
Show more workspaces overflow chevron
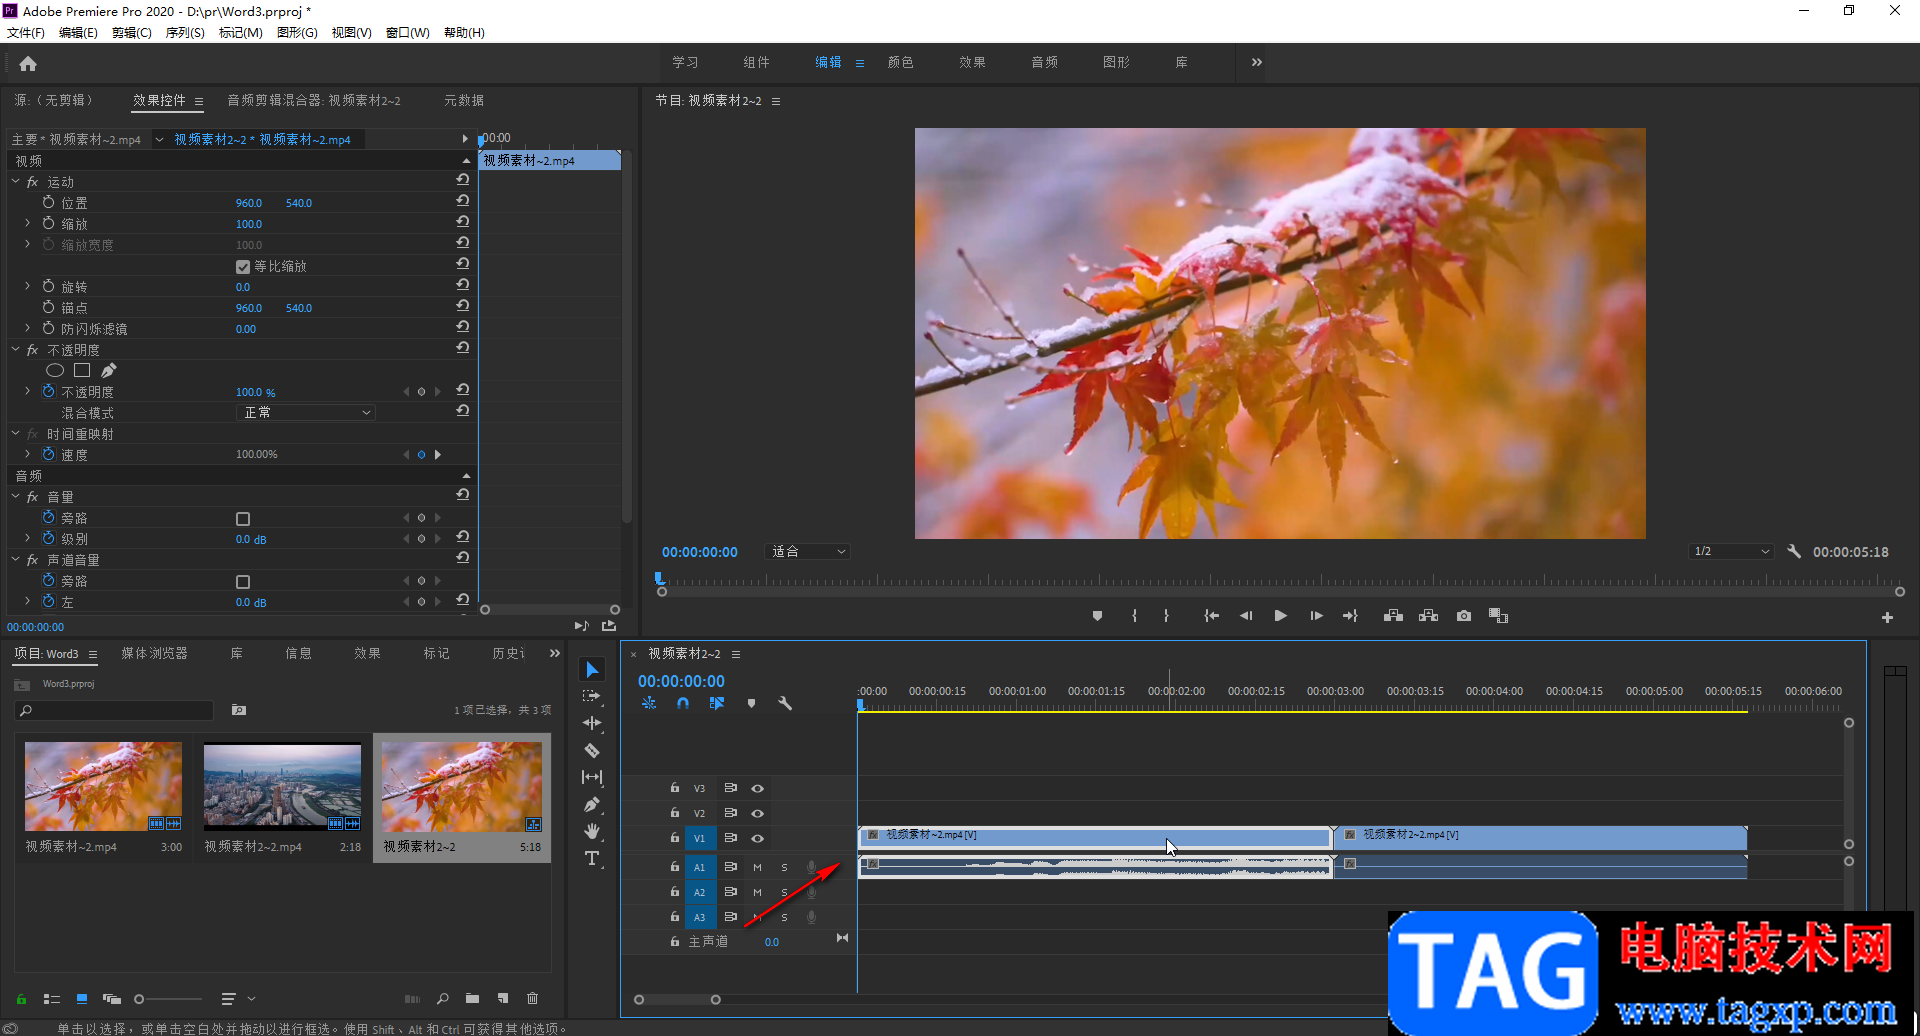(1256, 62)
